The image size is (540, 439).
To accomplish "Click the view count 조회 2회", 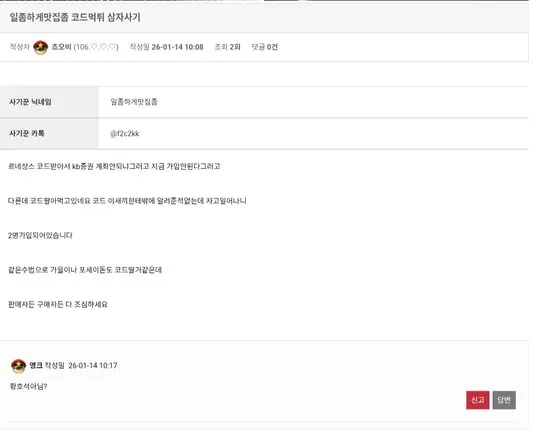I will (227, 47).
